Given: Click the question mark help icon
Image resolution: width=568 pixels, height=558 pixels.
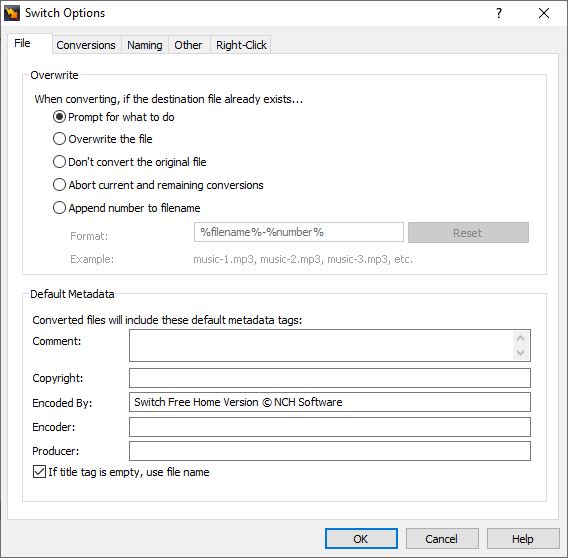Looking at the screenshot, I should (499, 13).
